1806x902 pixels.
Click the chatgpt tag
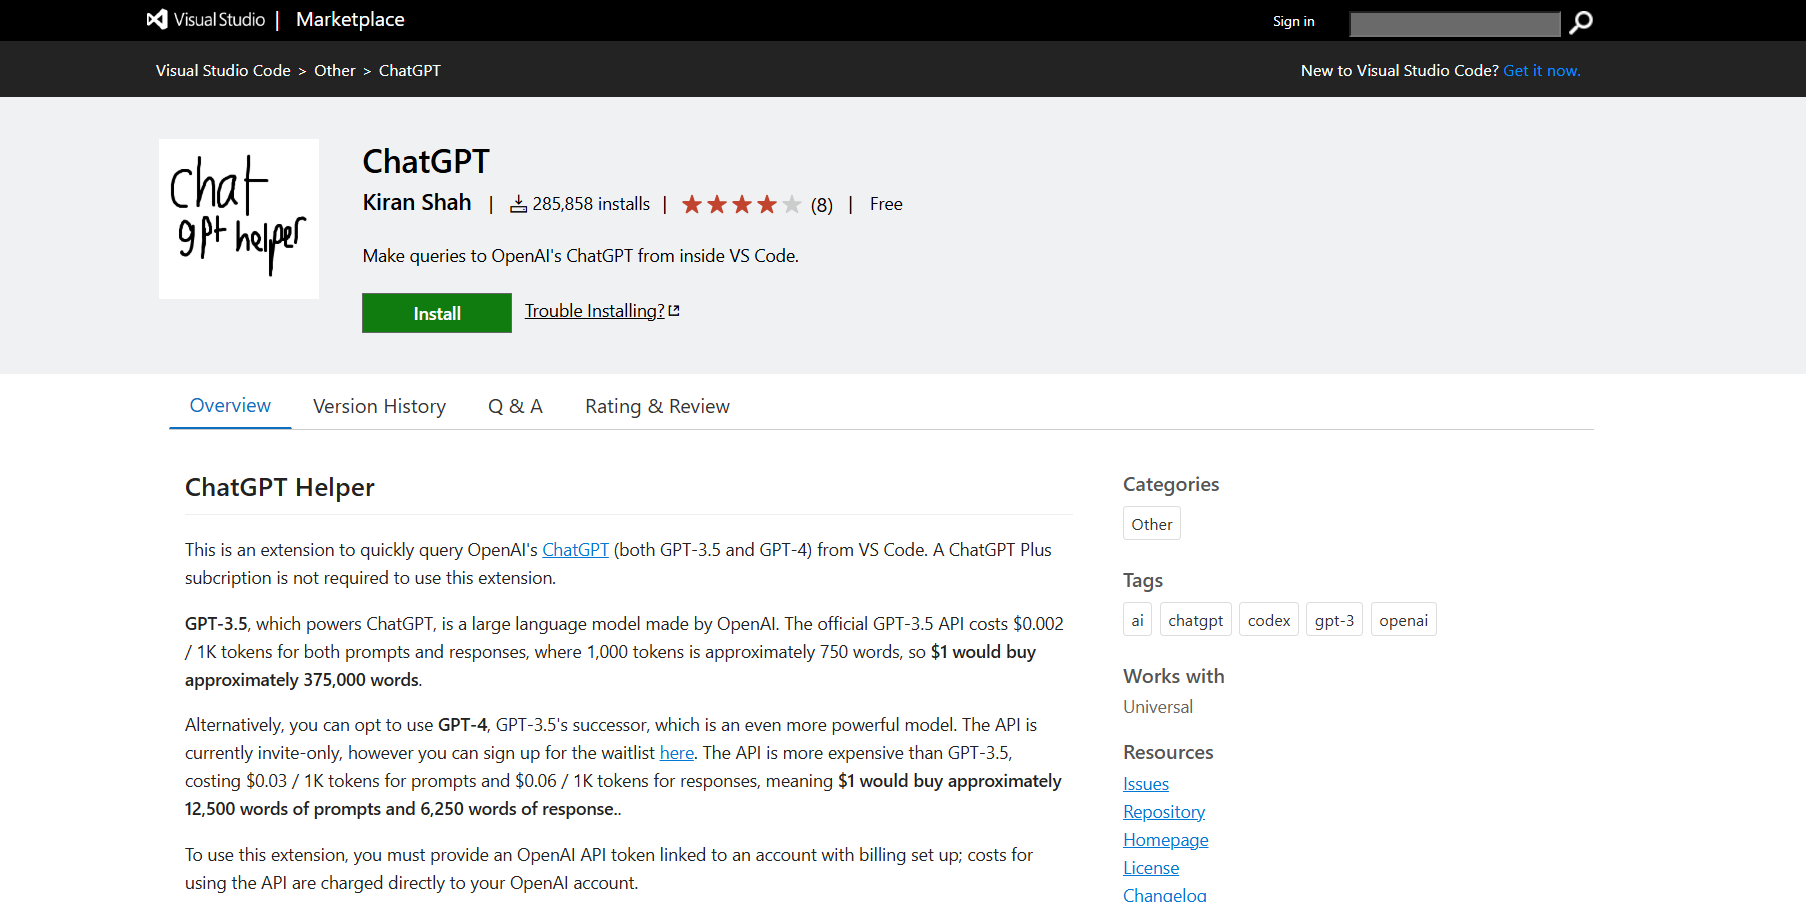[1195, 620]
